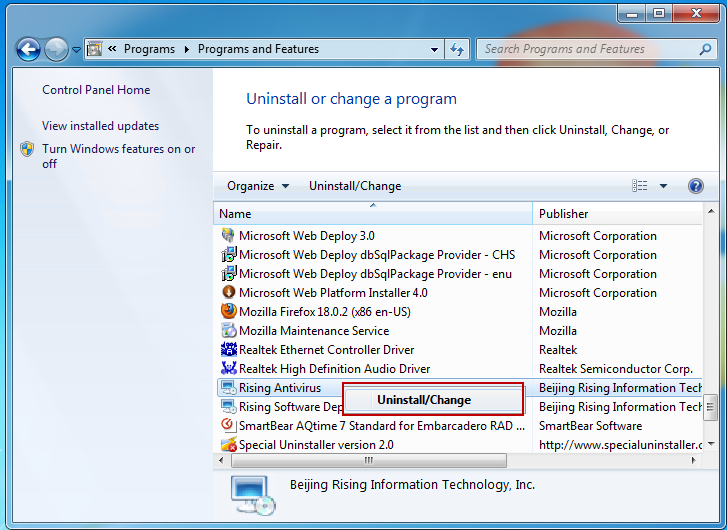Open Turn Windows features on or off
Viewport: 727px width, 530px height.
119,156
